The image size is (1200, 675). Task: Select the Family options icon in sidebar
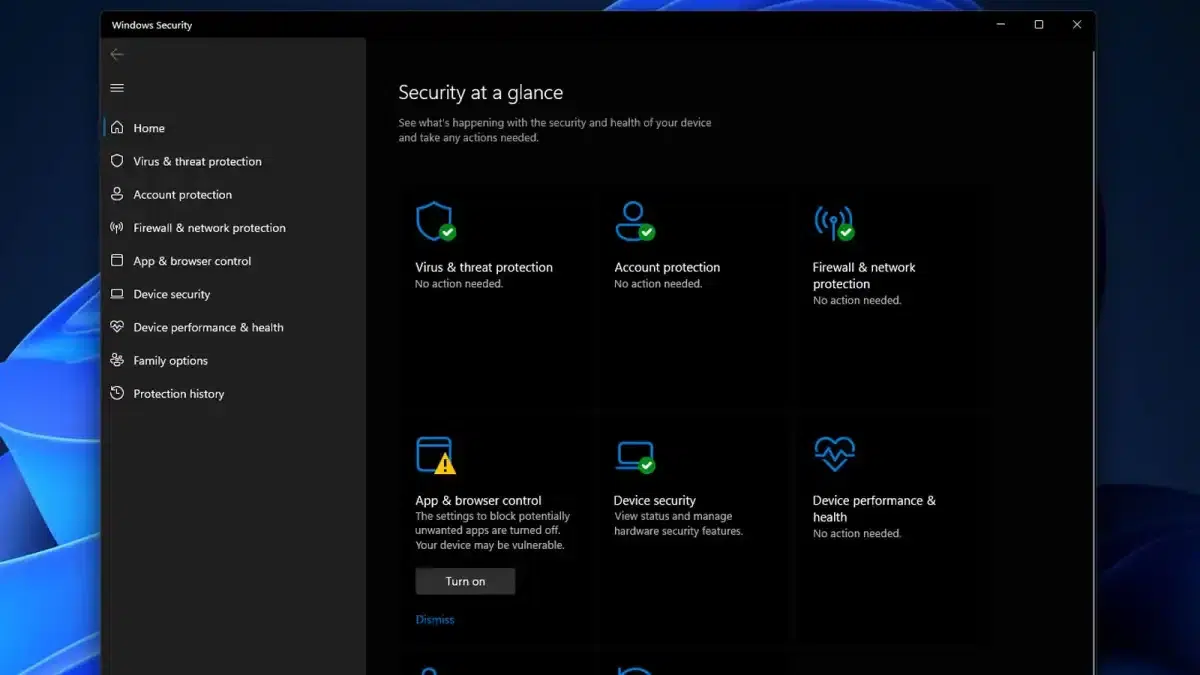(x=117, y=360)
